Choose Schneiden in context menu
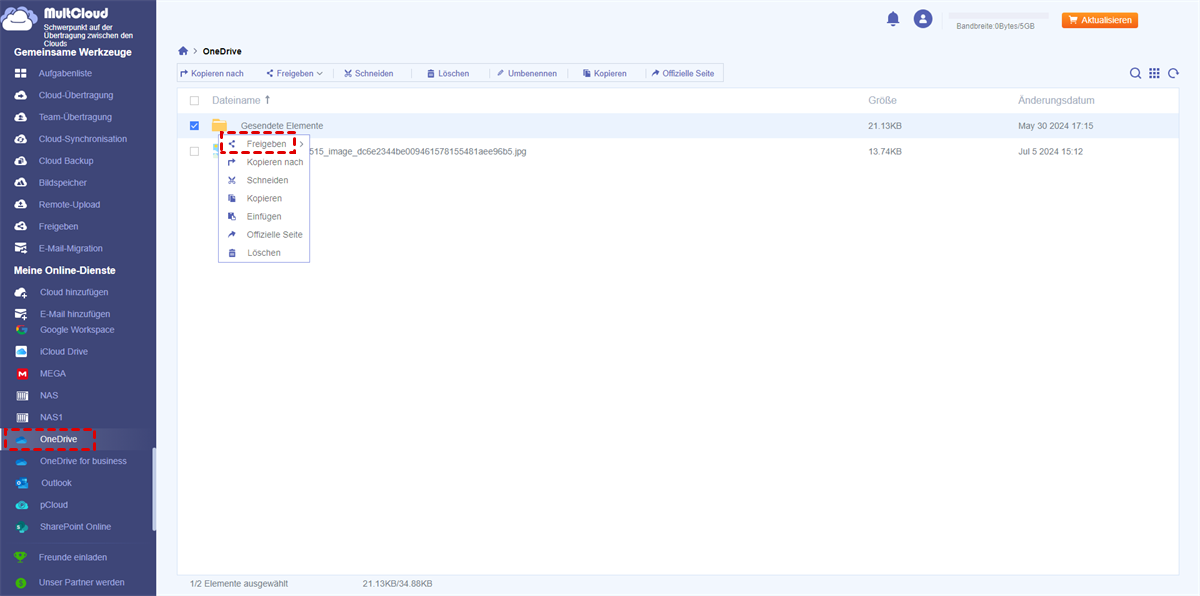1200x596 pixels. [x=264, y=180]
